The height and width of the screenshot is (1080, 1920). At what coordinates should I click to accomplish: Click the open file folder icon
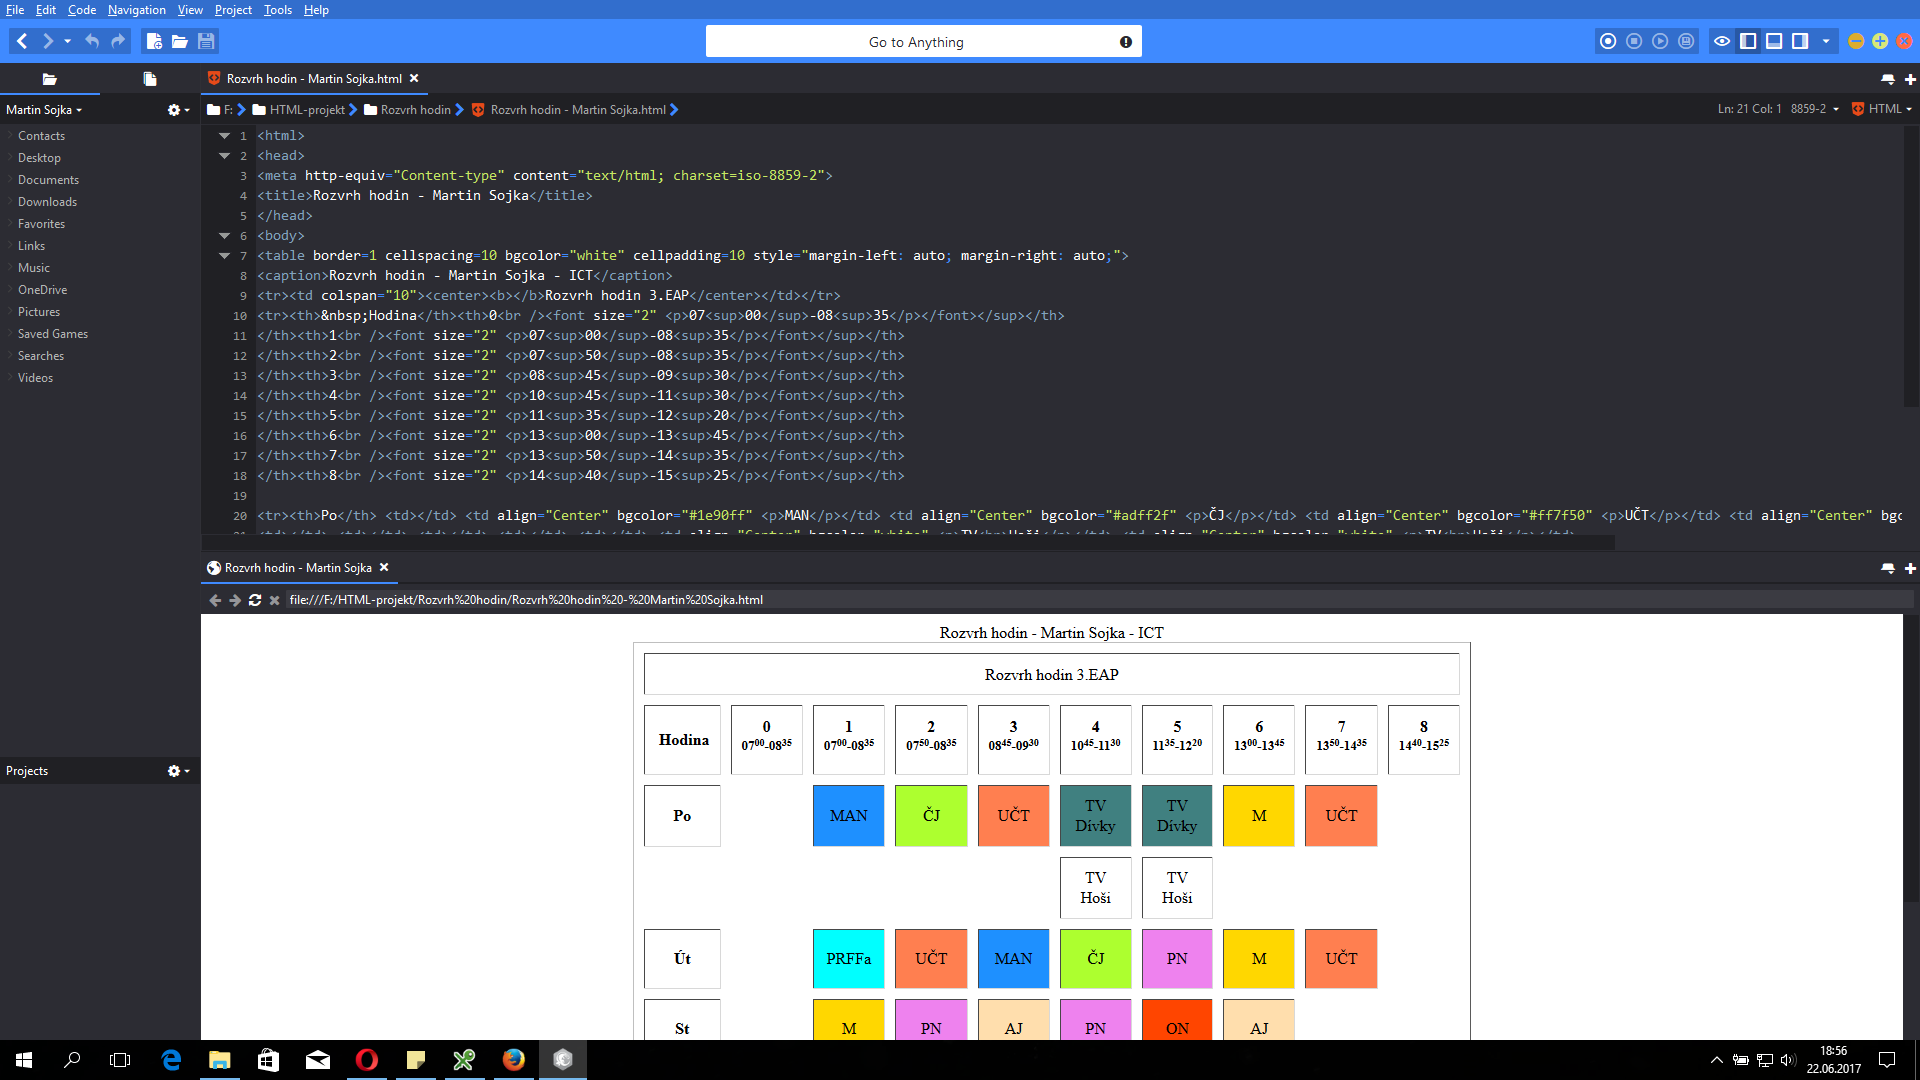180,41
